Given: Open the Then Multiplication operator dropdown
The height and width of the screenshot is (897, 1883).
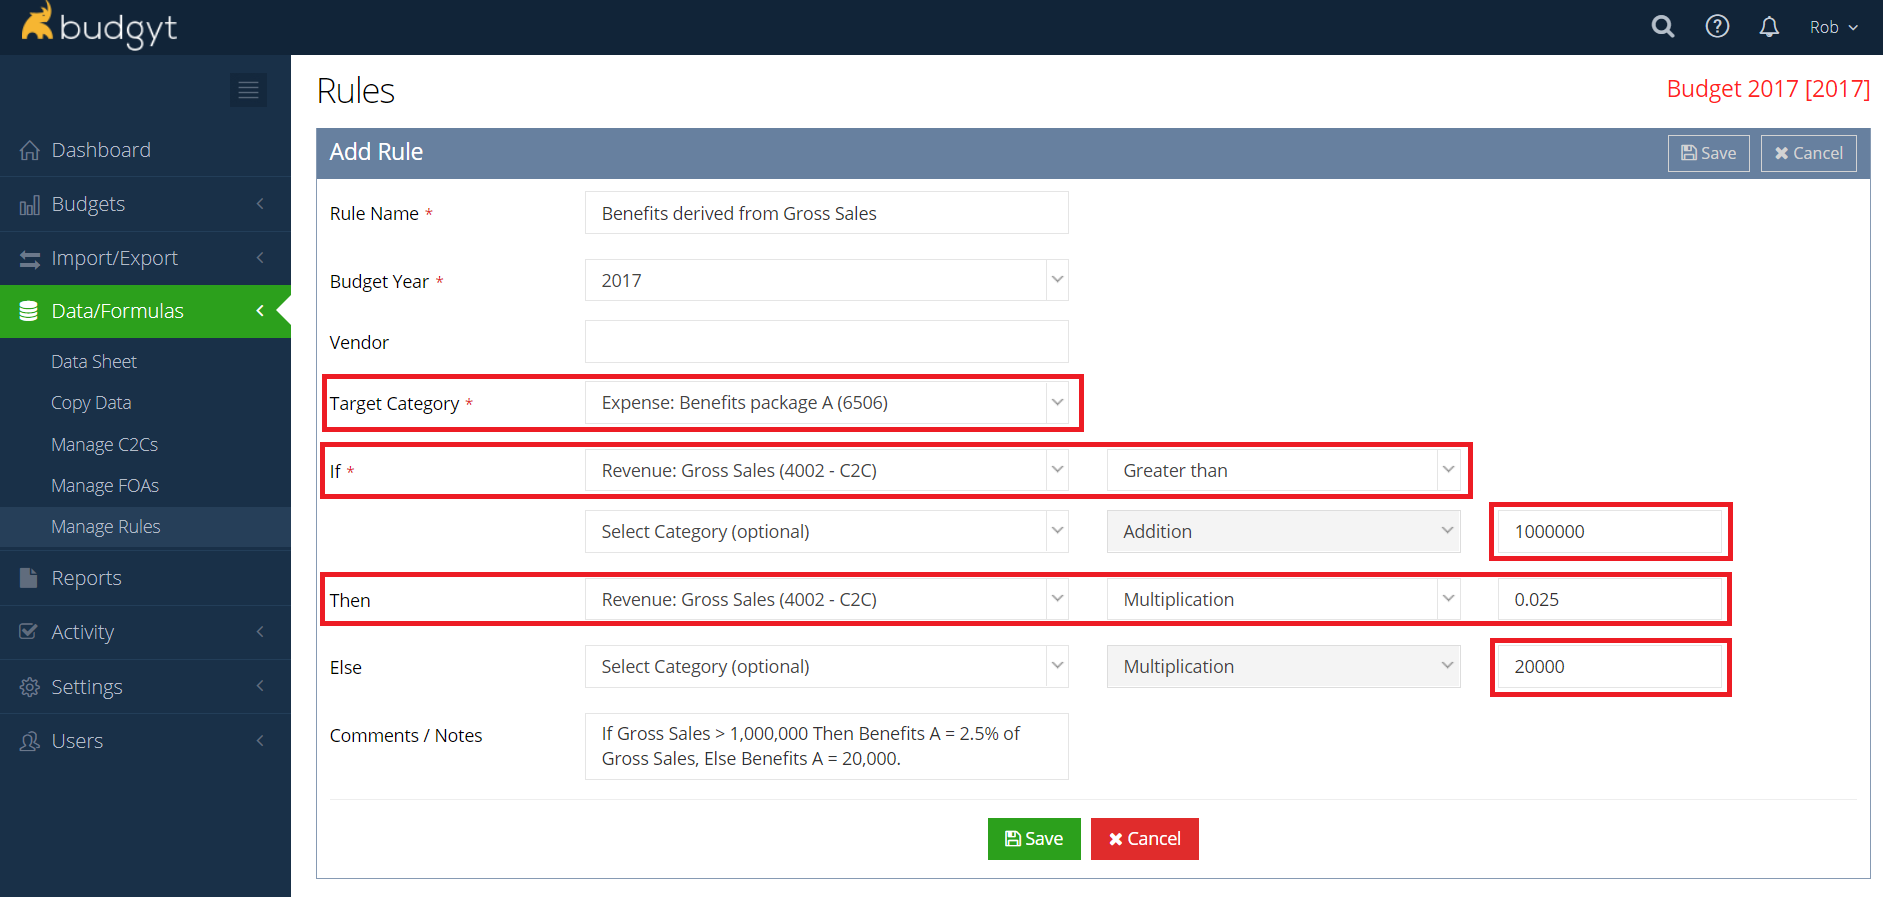Looking at the screenshot, I should pos(1283,599).
